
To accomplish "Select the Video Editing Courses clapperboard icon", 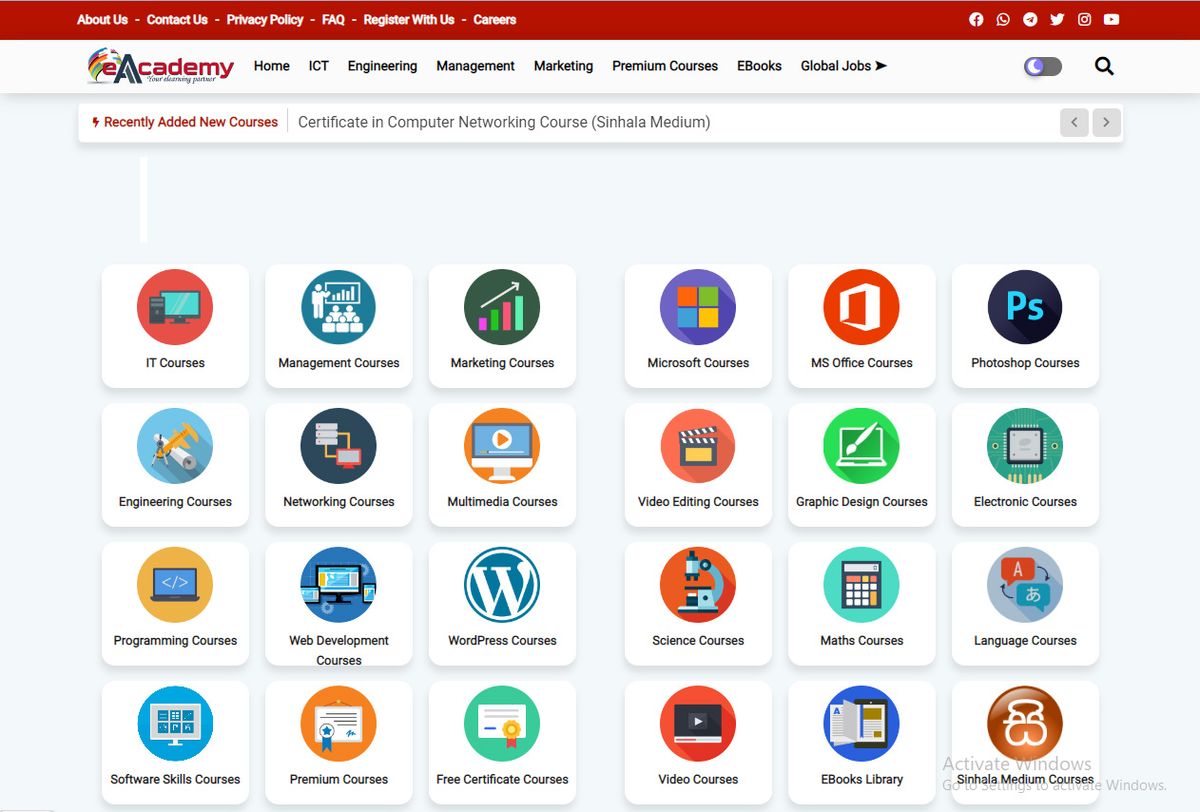I will [x=698, y=446].
